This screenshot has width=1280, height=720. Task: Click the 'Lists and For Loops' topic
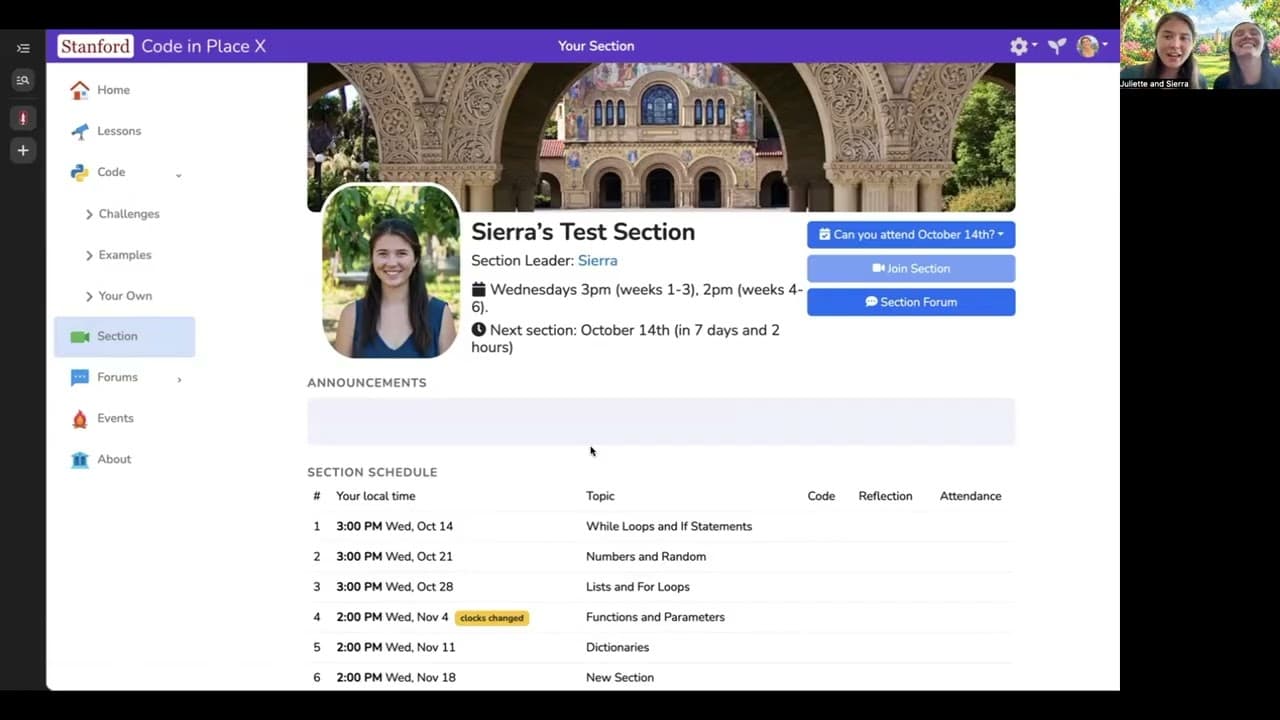click(638, 587)
